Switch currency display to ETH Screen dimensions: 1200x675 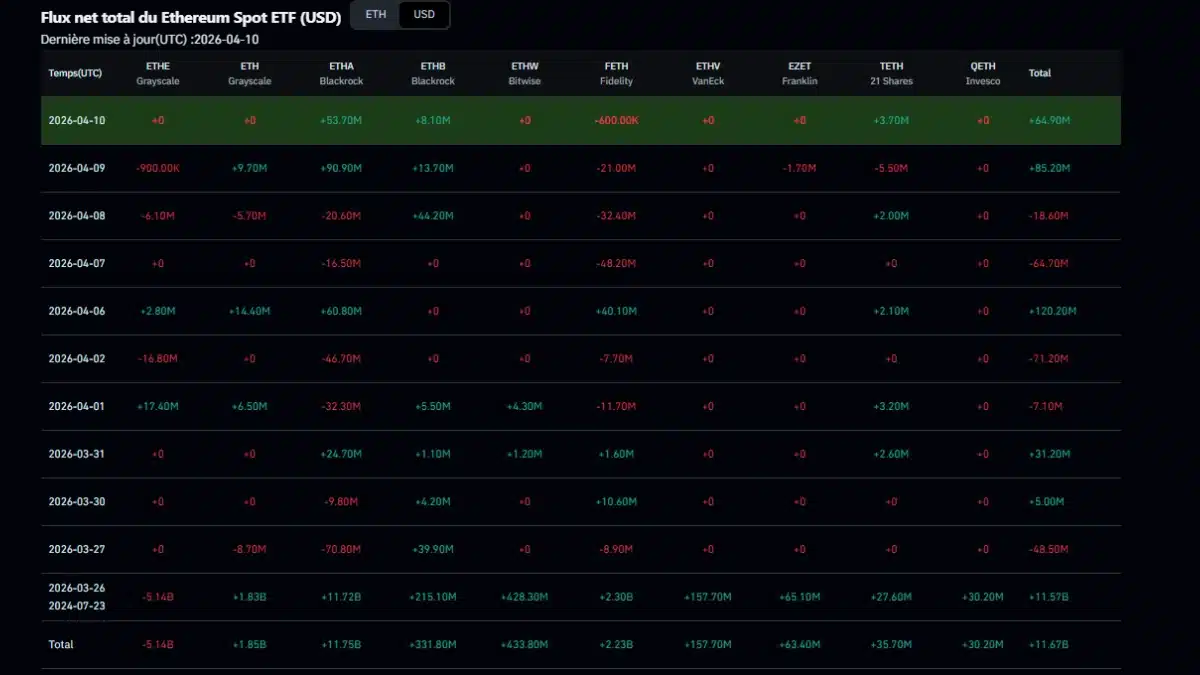click(x=374, y=15)
